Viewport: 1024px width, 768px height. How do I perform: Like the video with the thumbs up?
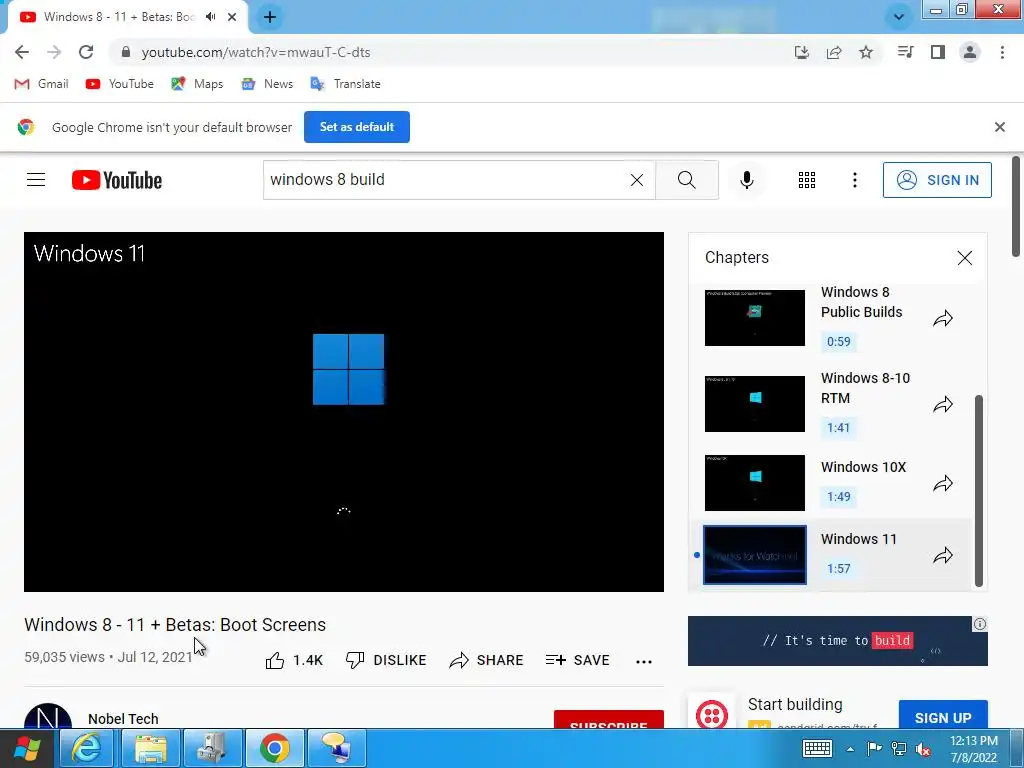point(294,660)
